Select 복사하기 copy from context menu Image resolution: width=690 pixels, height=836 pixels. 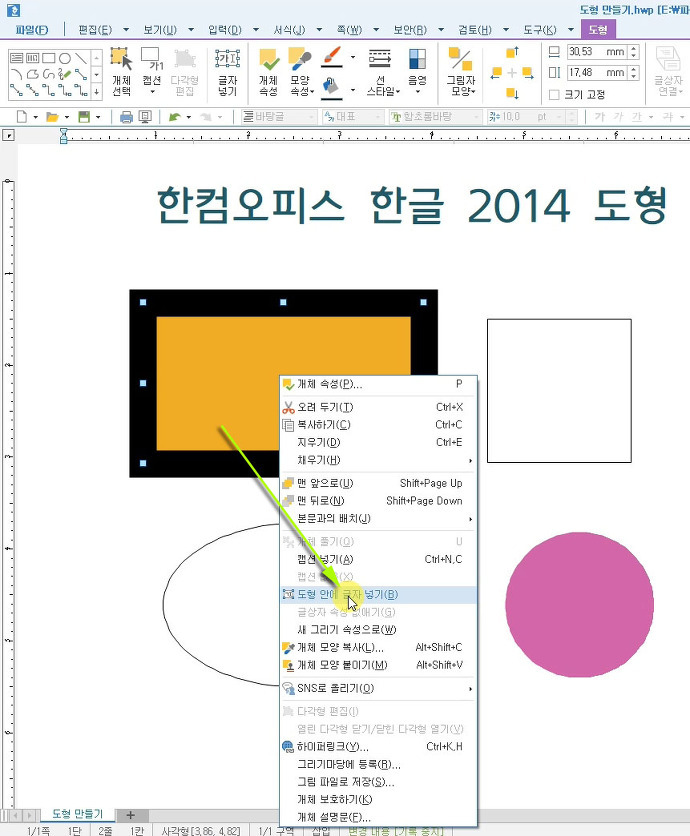(378, 425)
